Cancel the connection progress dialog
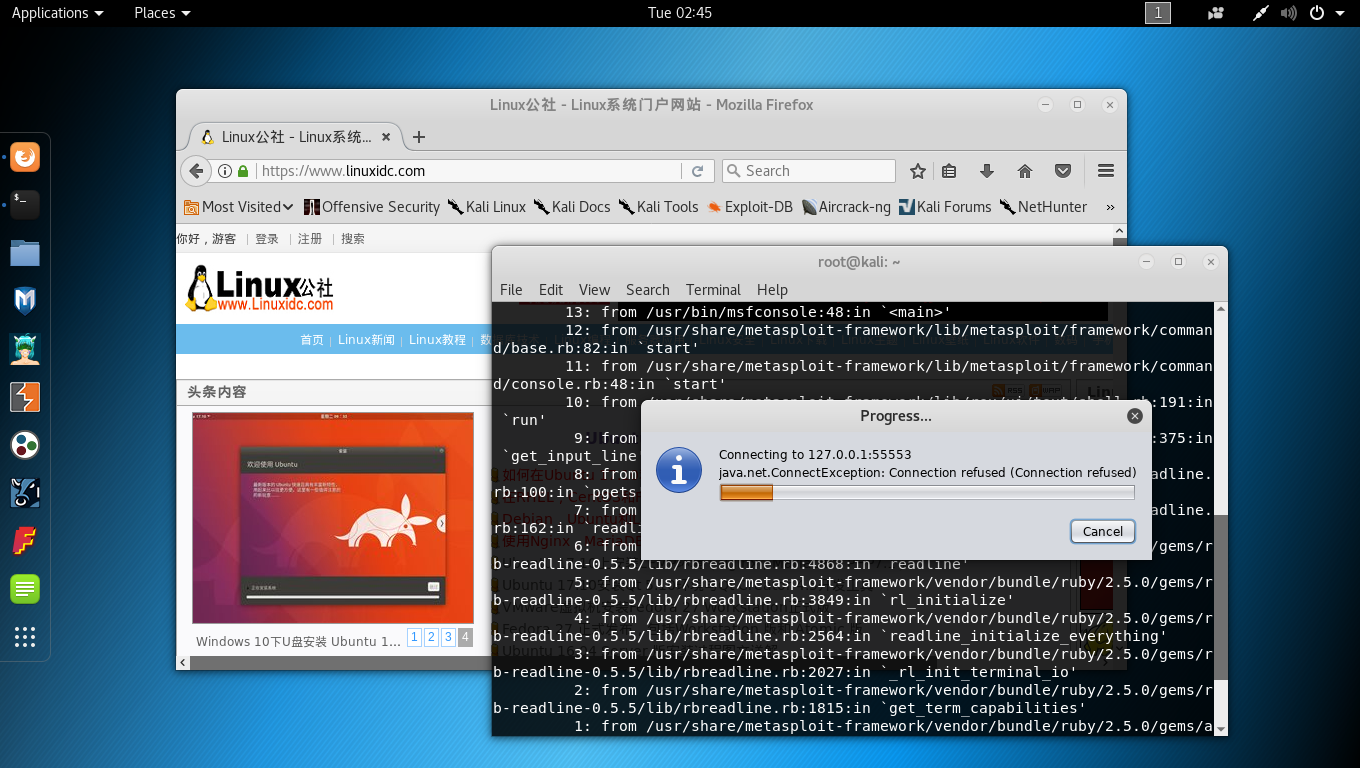 1103,531
